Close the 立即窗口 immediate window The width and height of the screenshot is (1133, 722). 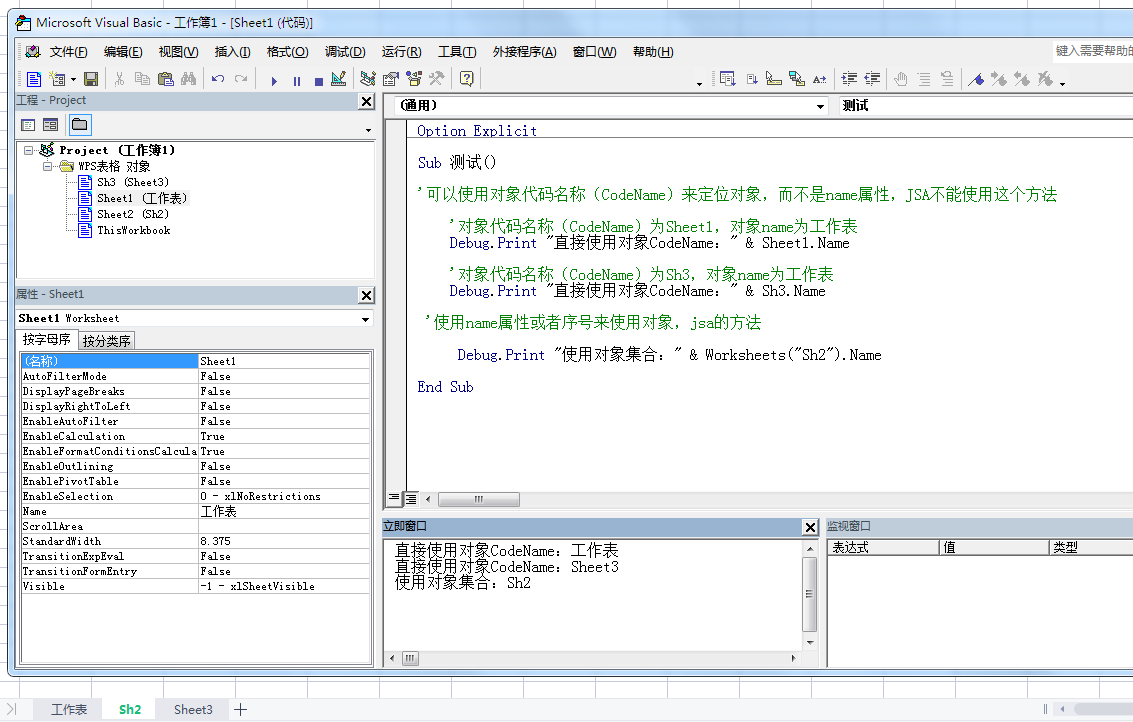point(810,528)
